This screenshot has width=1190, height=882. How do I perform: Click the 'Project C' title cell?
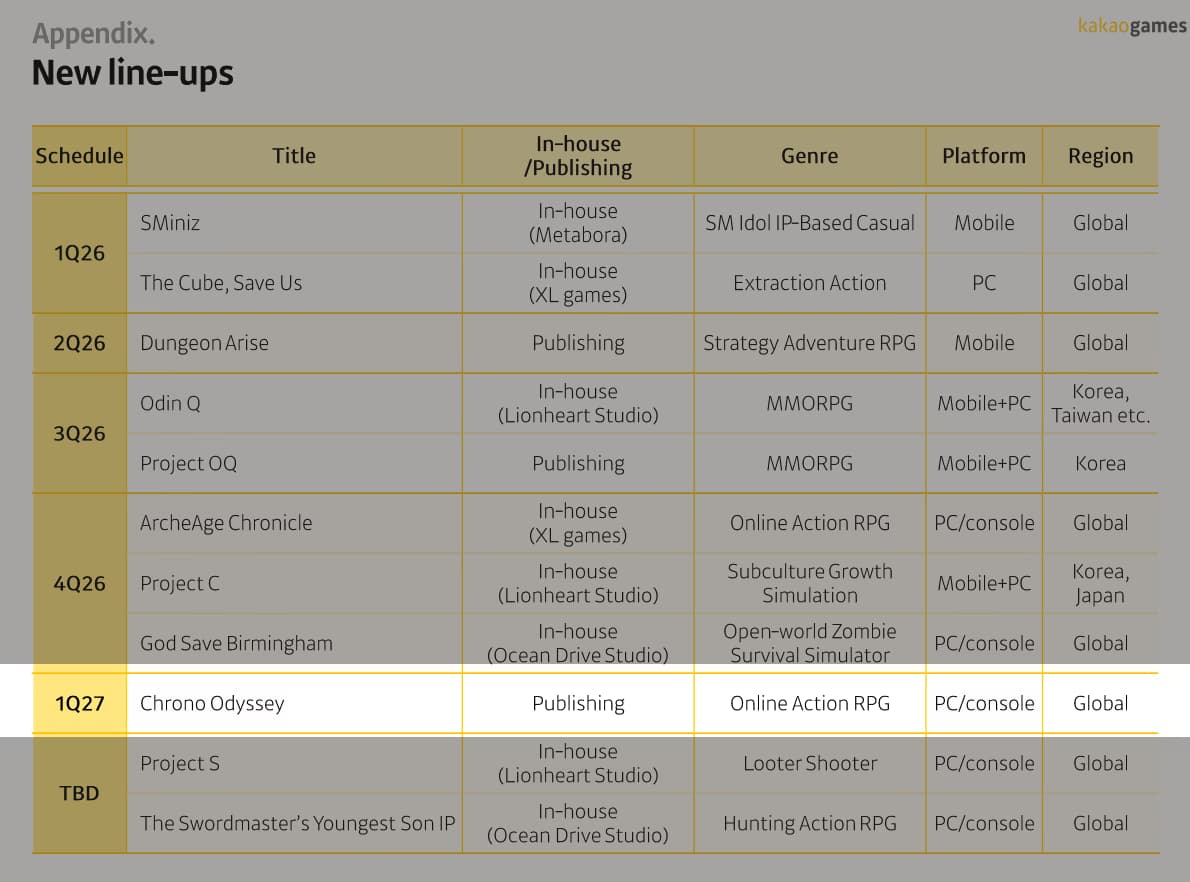pos(294,583)
